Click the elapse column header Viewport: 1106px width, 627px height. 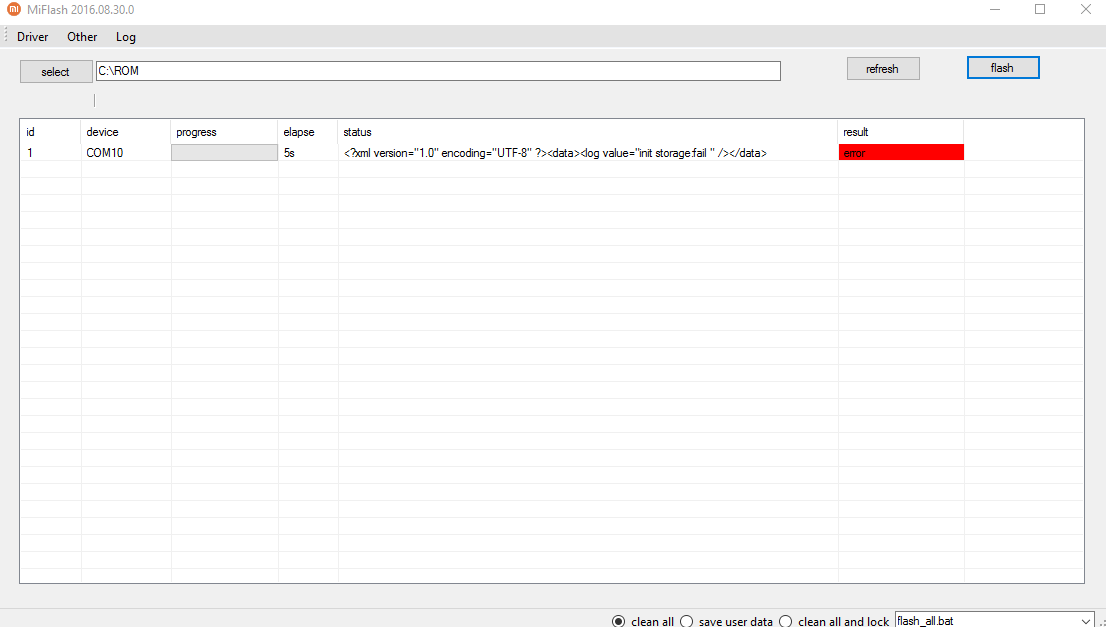coord(308,132)
